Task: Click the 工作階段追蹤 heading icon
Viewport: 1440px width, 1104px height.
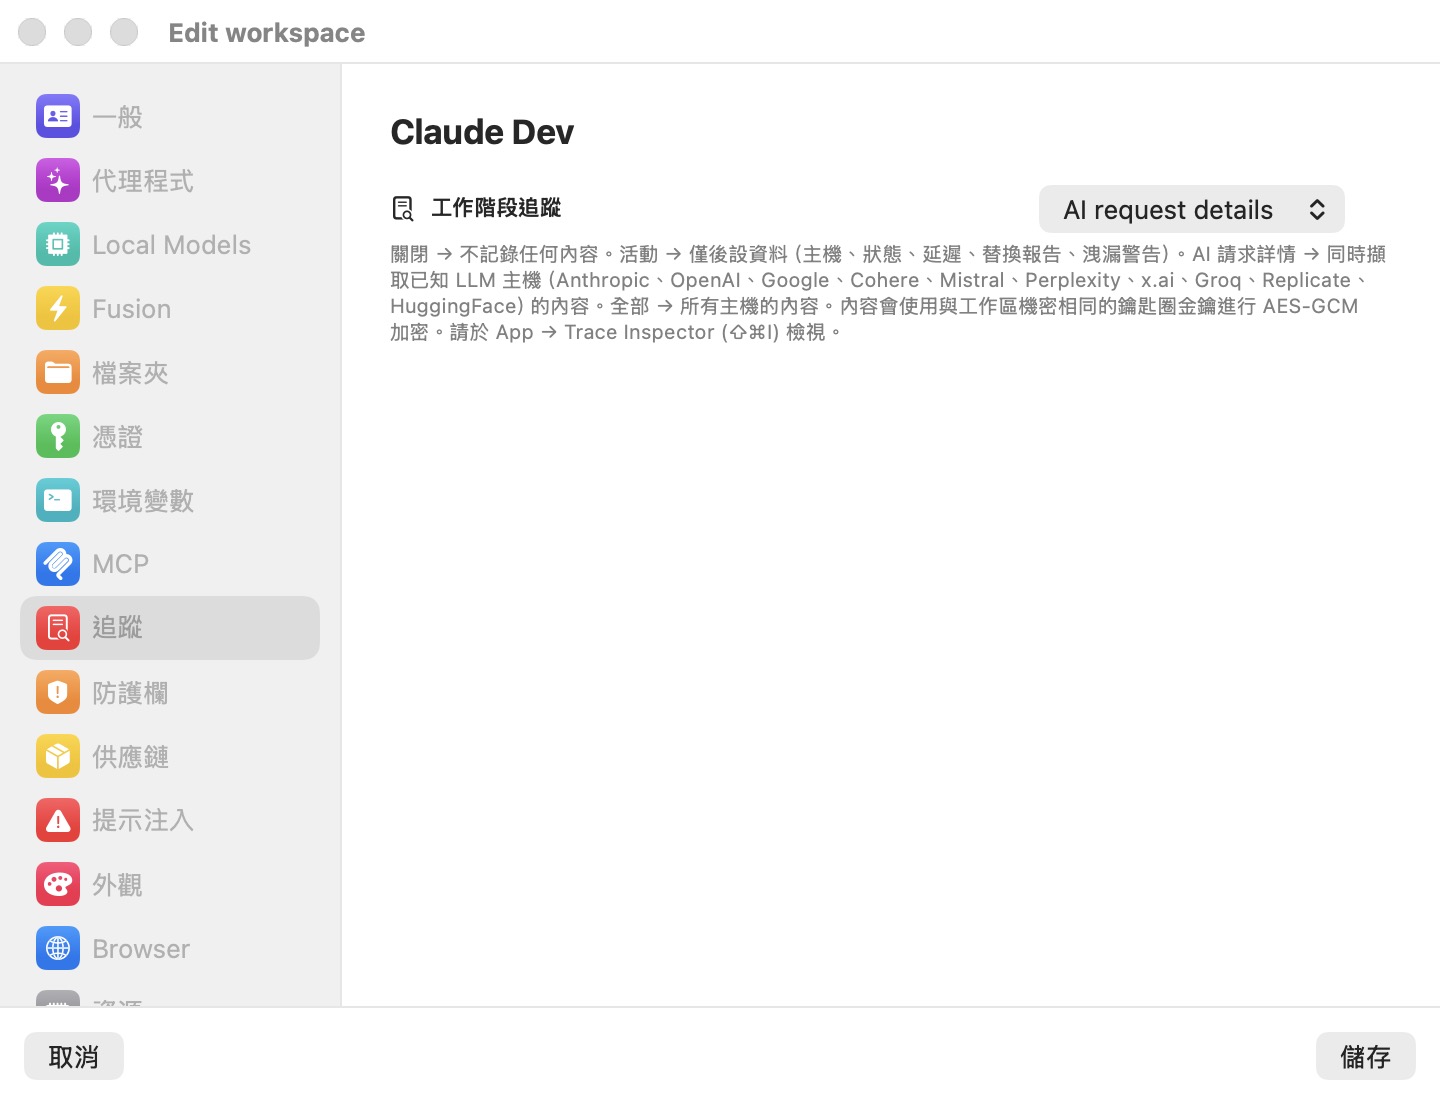Action: tap(403, 209)
